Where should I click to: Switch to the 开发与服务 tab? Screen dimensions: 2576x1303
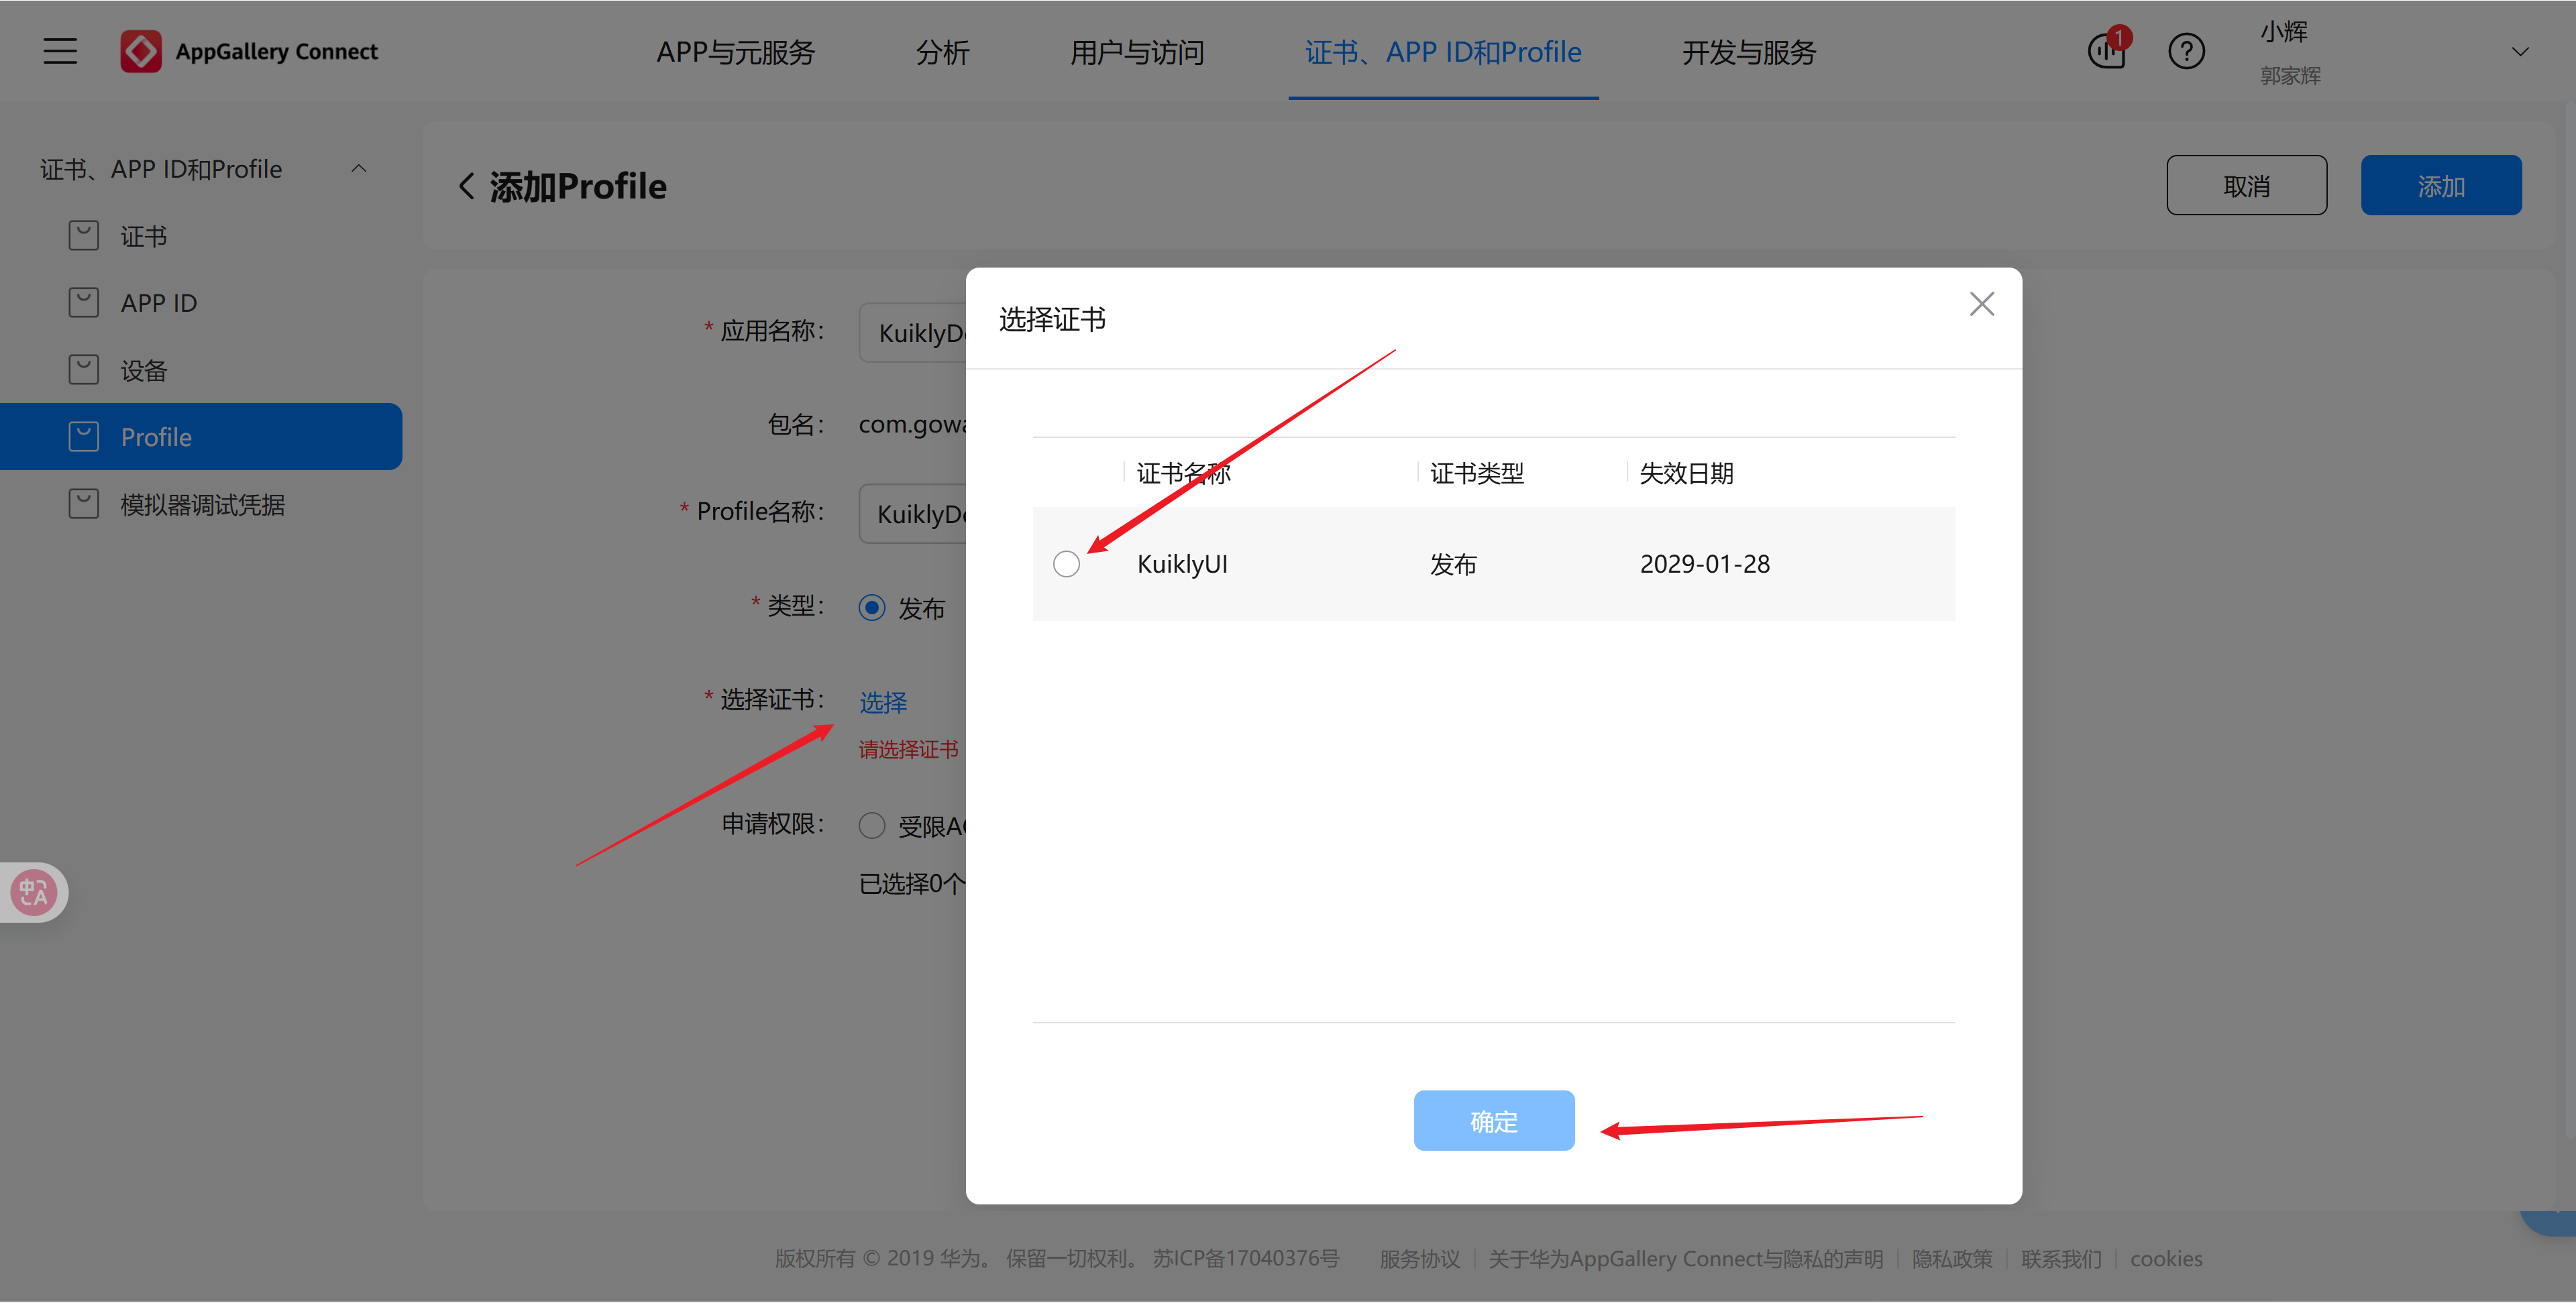(1748, 52)
